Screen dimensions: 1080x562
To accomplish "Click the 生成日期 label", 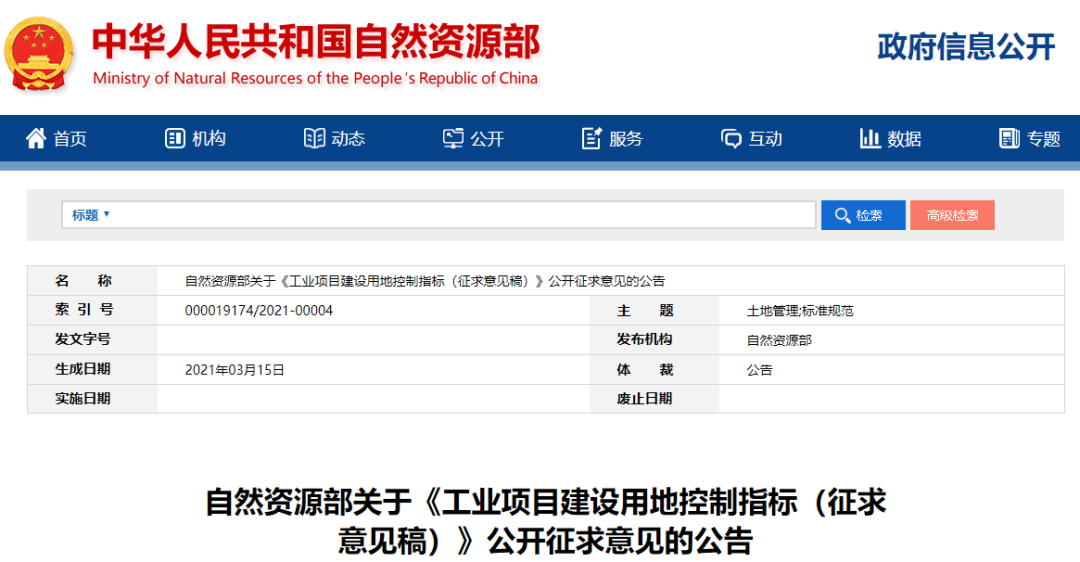I will 83,369.
